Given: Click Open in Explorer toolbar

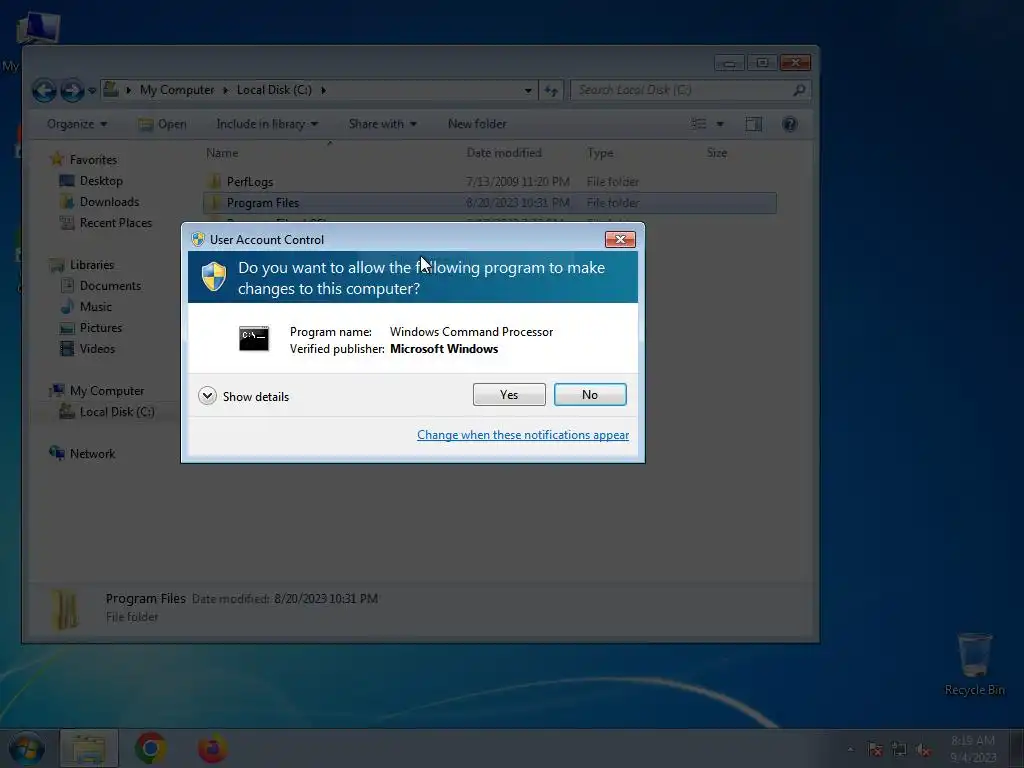Looking at the screenshot, I should pos(163,124).
